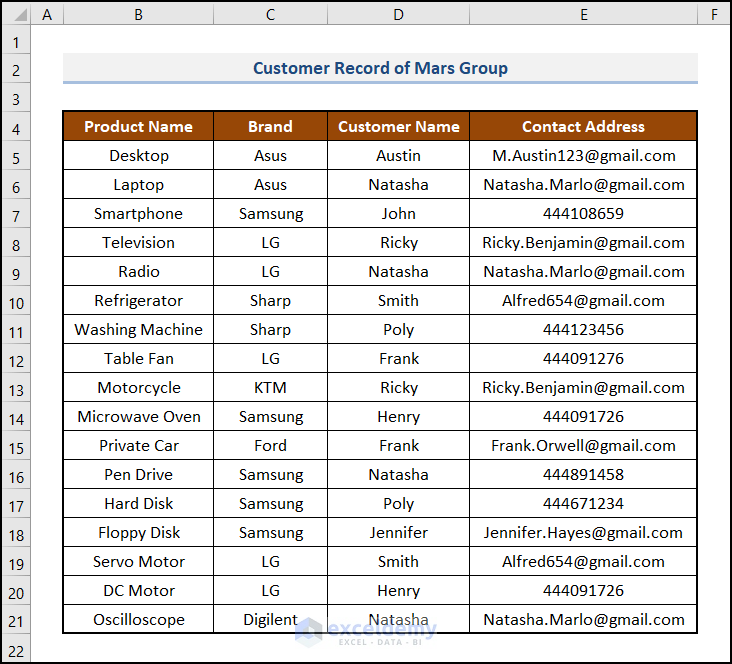732x664 pixels.
Task: Select column C header
Action: 270,15
